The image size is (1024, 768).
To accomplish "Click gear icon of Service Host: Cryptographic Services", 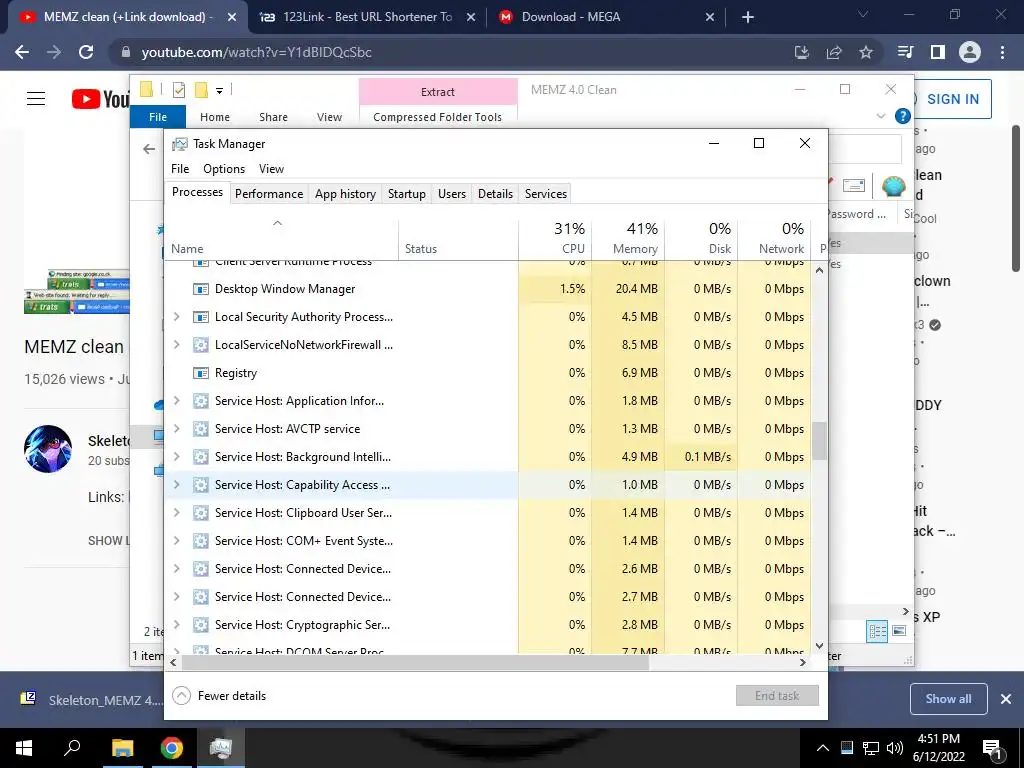I will 200,625.
